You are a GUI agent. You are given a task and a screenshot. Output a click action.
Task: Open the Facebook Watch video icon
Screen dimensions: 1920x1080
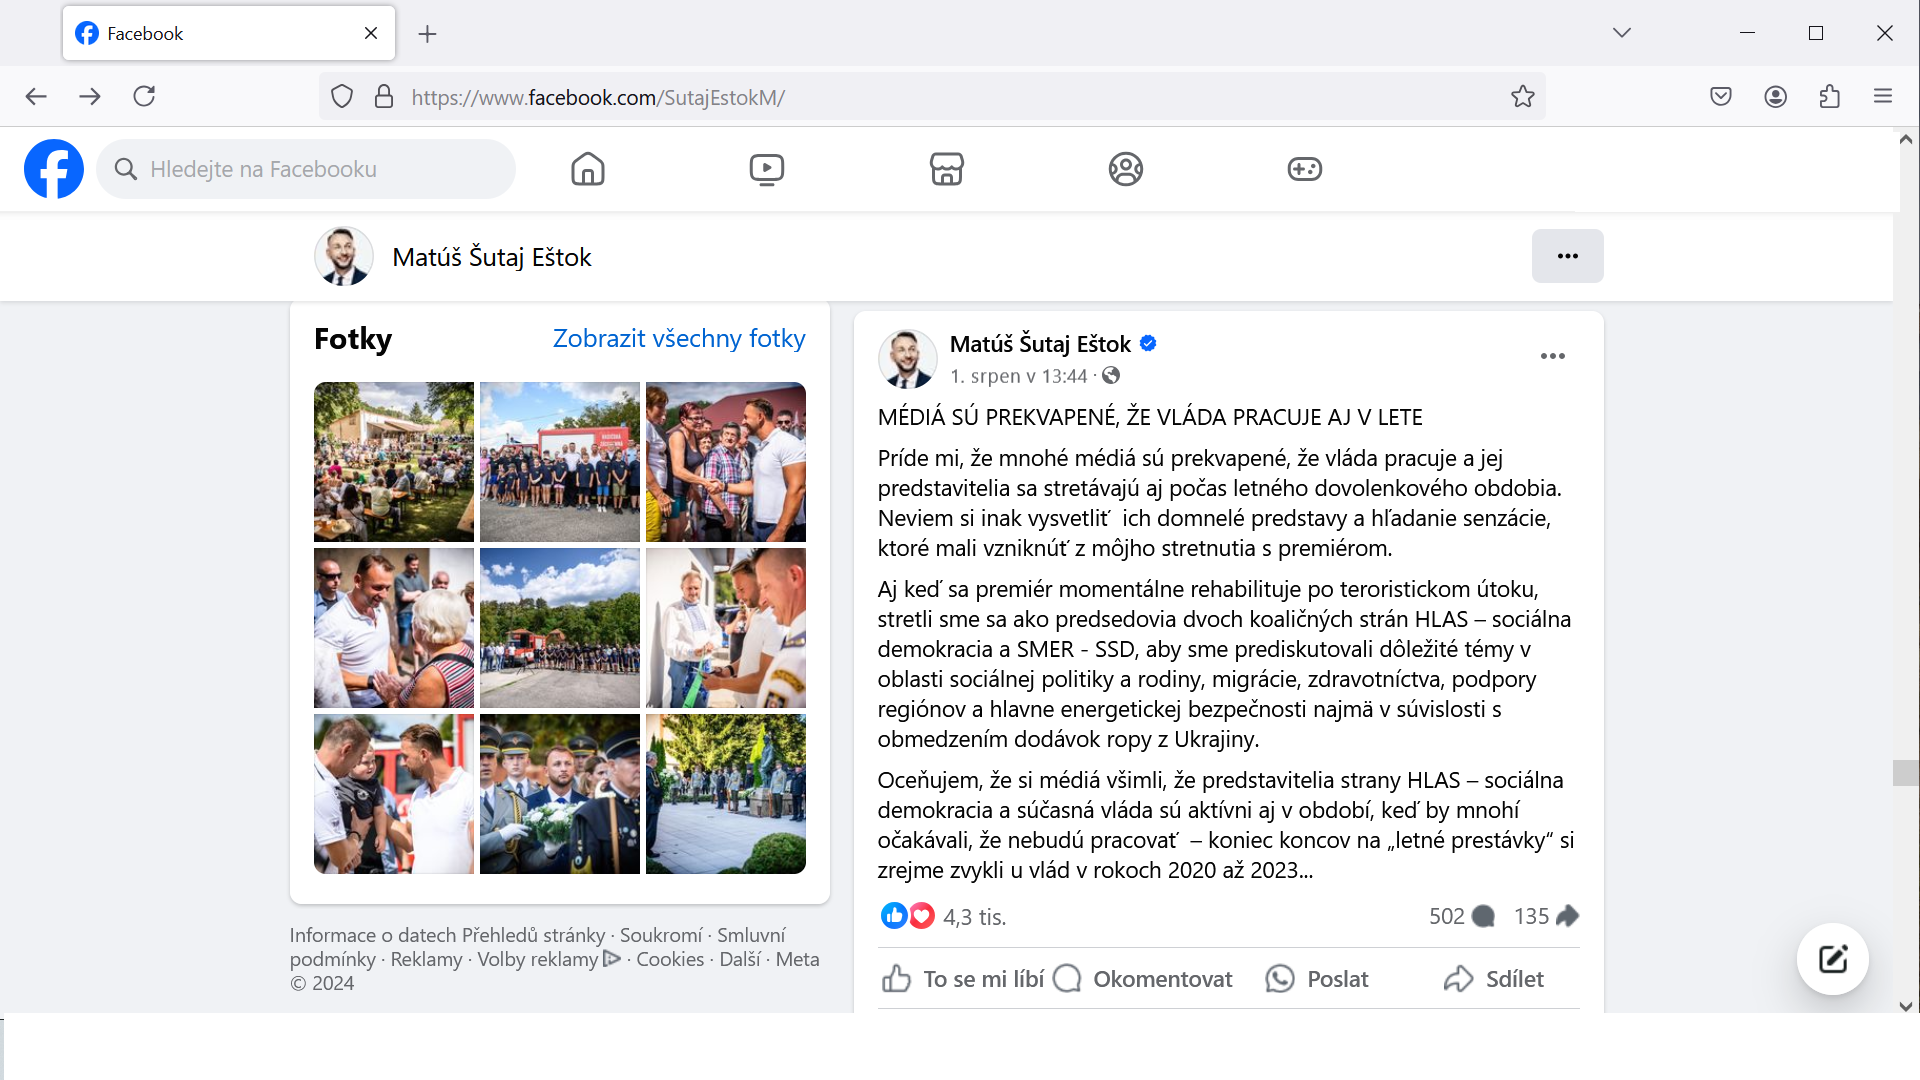coord(767,169)
